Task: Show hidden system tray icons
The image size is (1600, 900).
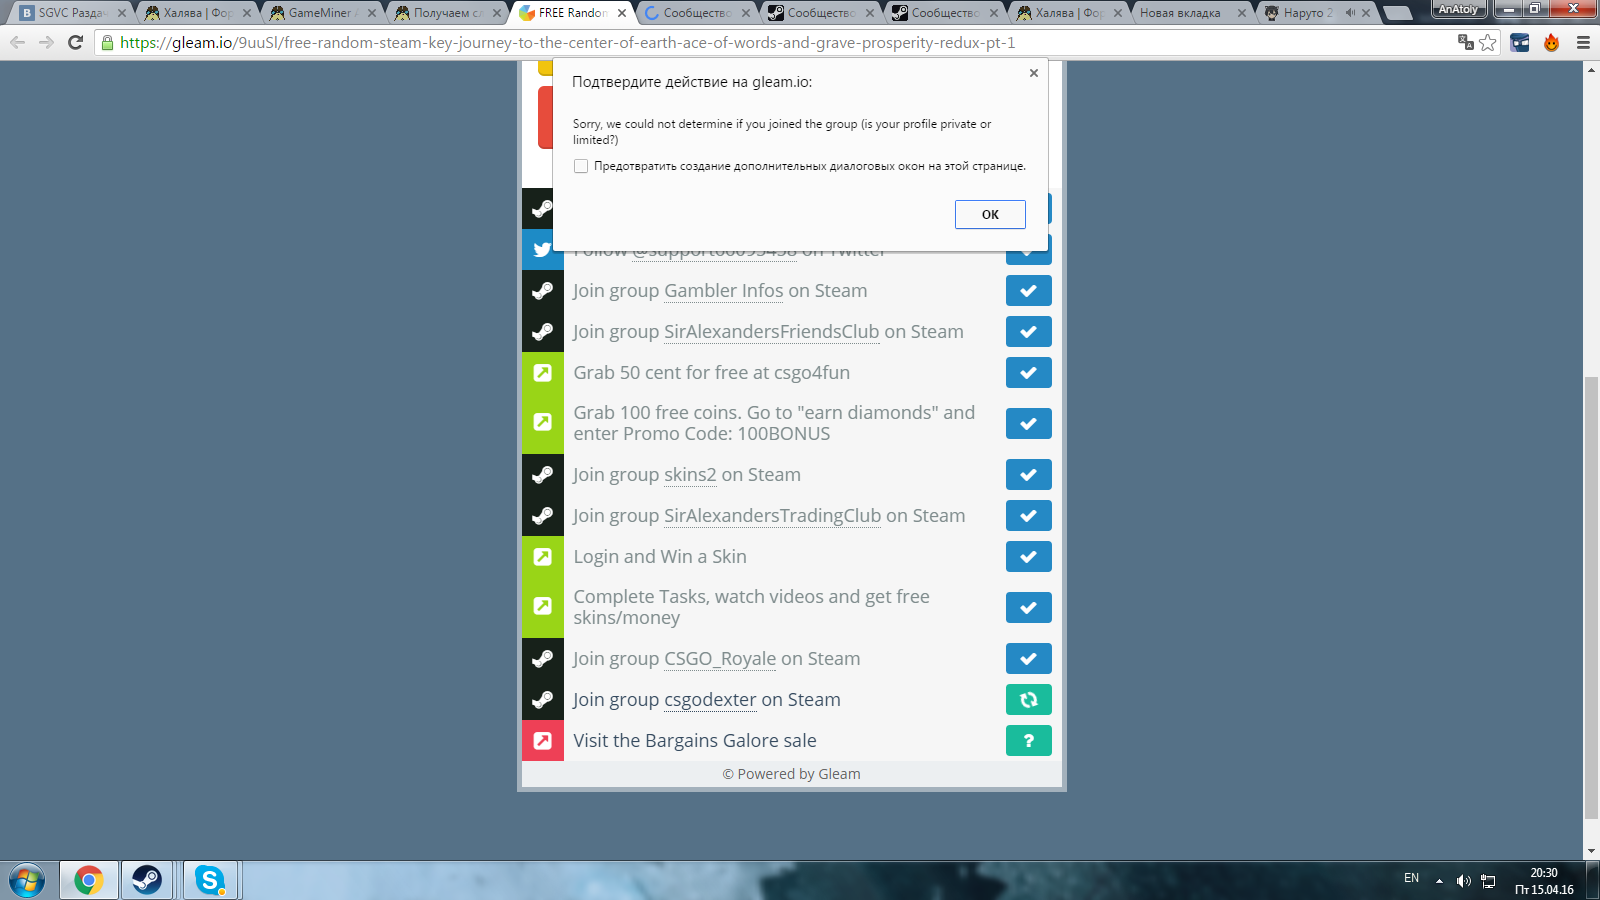Action: 1439,880
